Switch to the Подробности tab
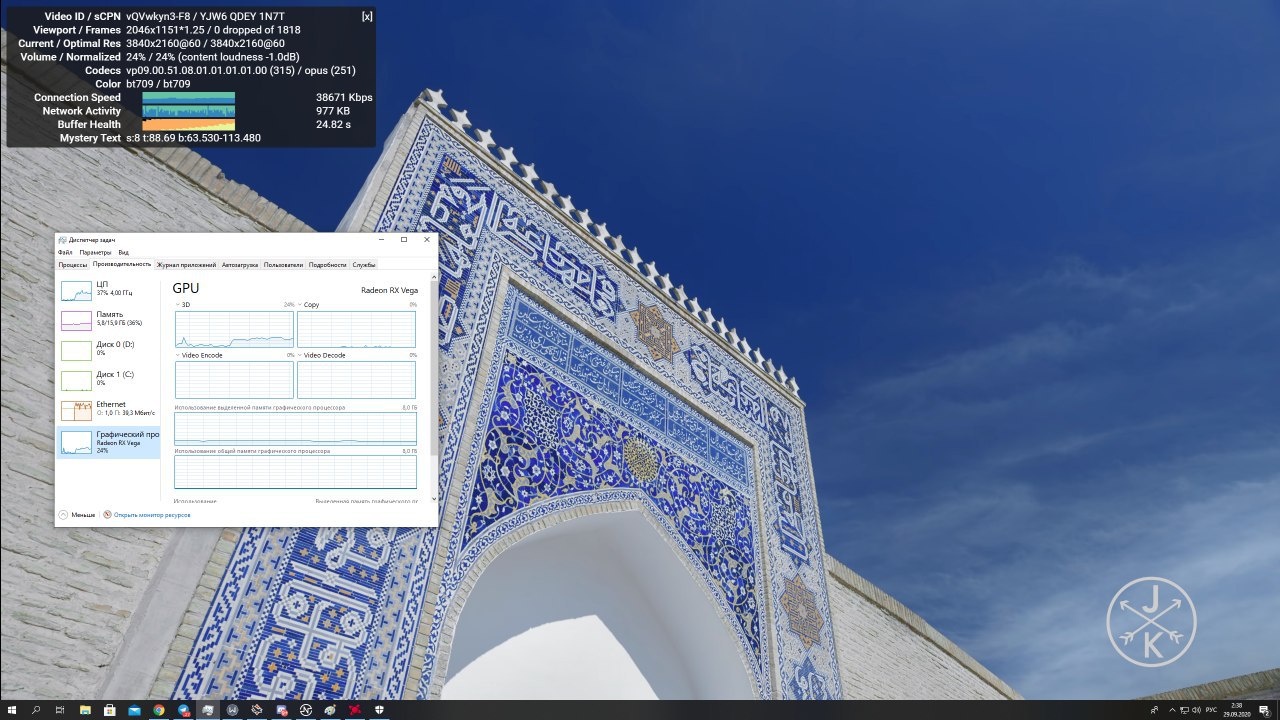This screenshot has height=720, width=1280. (328, 265)
